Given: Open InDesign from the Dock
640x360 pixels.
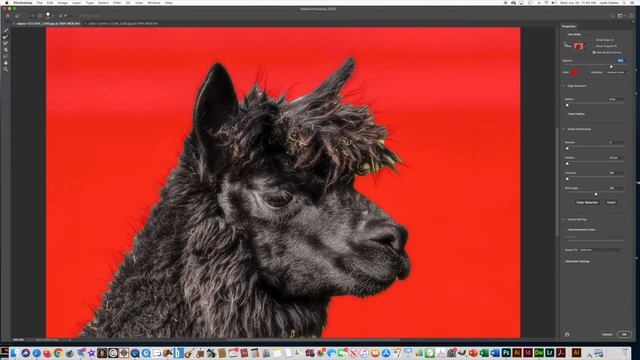Looking at the screenshot, I should (528, 353).
